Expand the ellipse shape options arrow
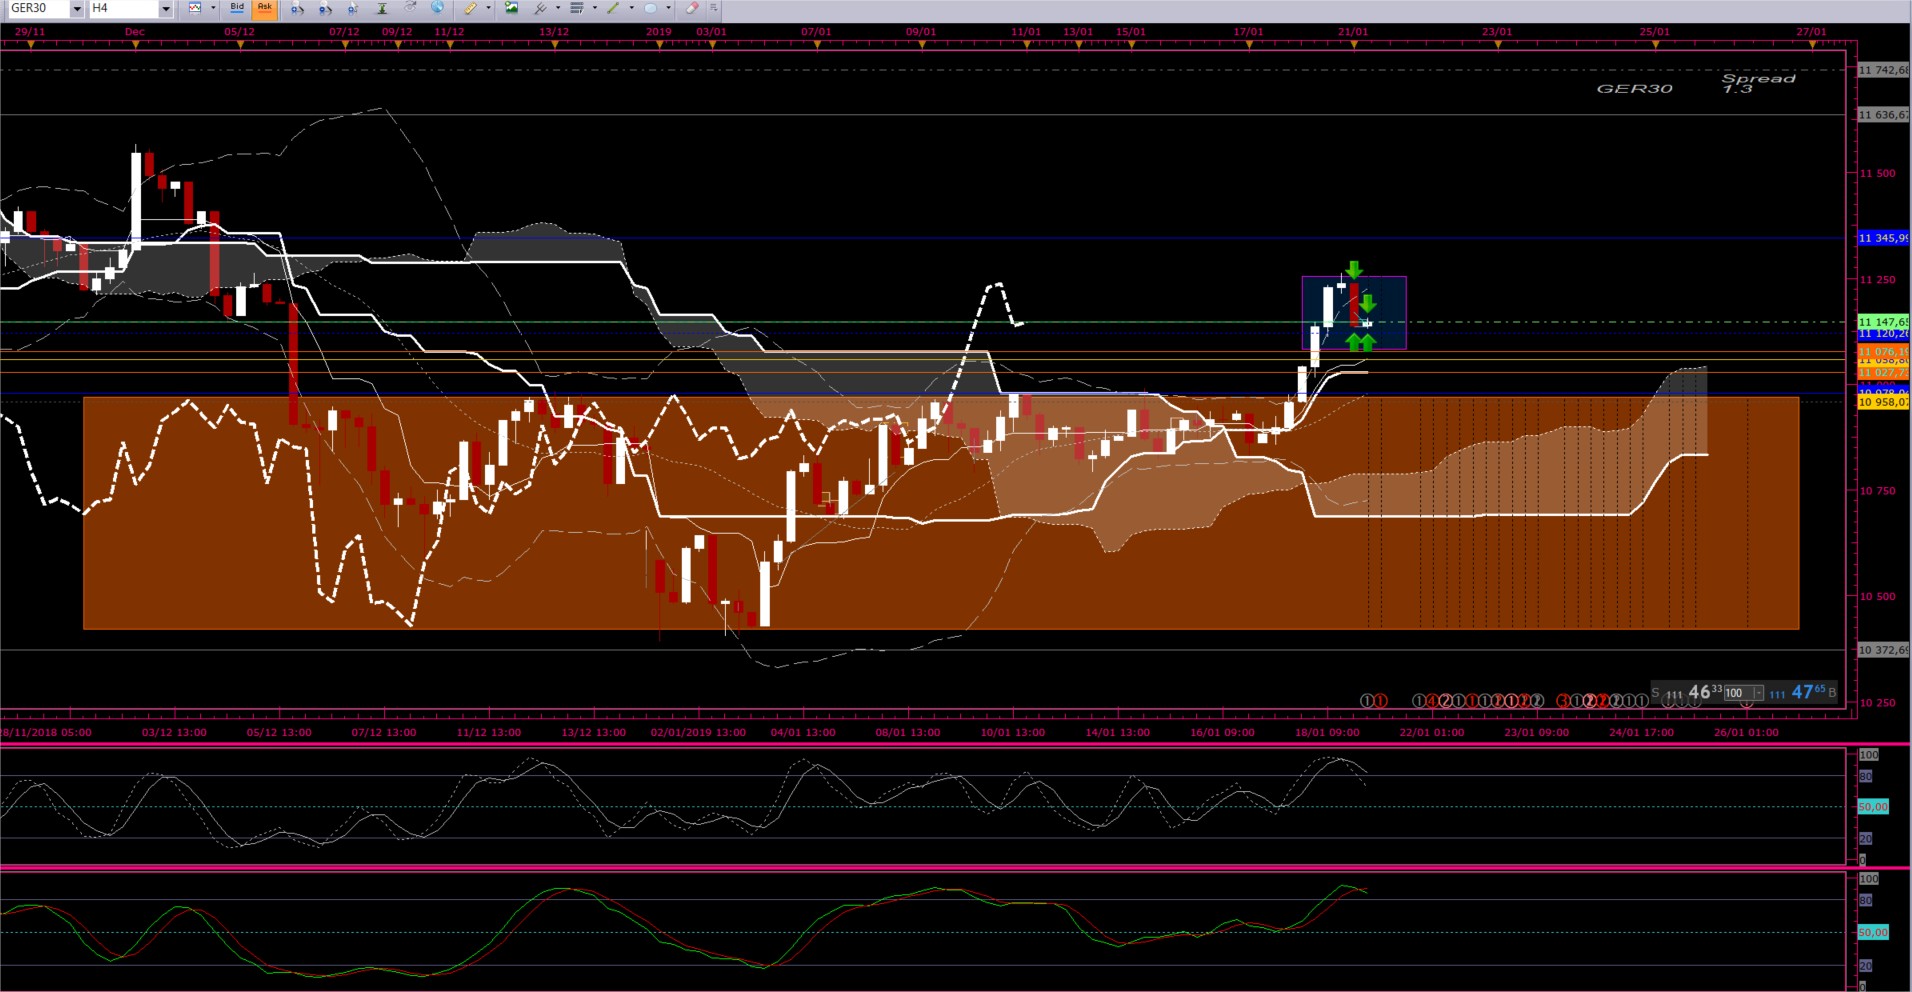The height and width of the screenshot is (992, 1912). pos(668,8)
